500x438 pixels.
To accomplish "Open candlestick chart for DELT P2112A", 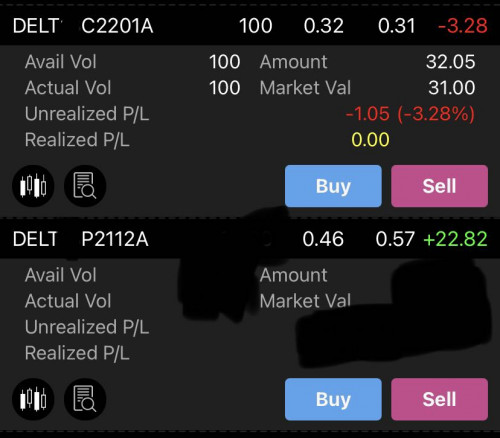I will 33,399.
